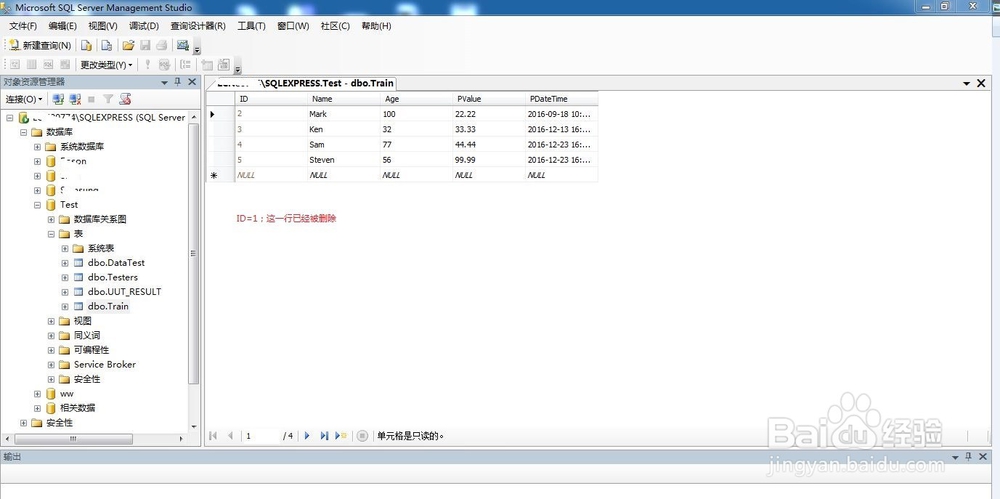Select dbo.Train in the tree
Viewport: 1000px width, 499px height.
point(108,306)
